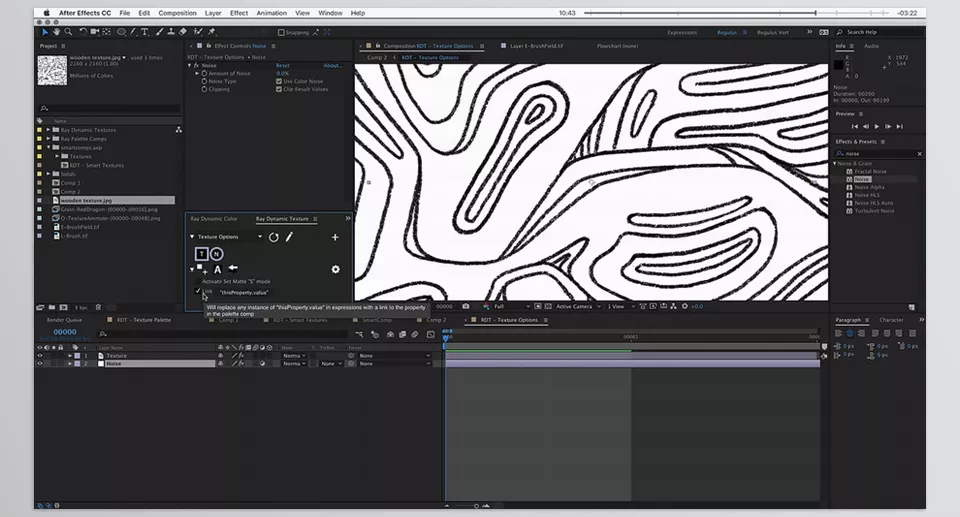Expand the Ray Palette Comps folder
This screenshot has height=517, width=960.
point(48,138)
